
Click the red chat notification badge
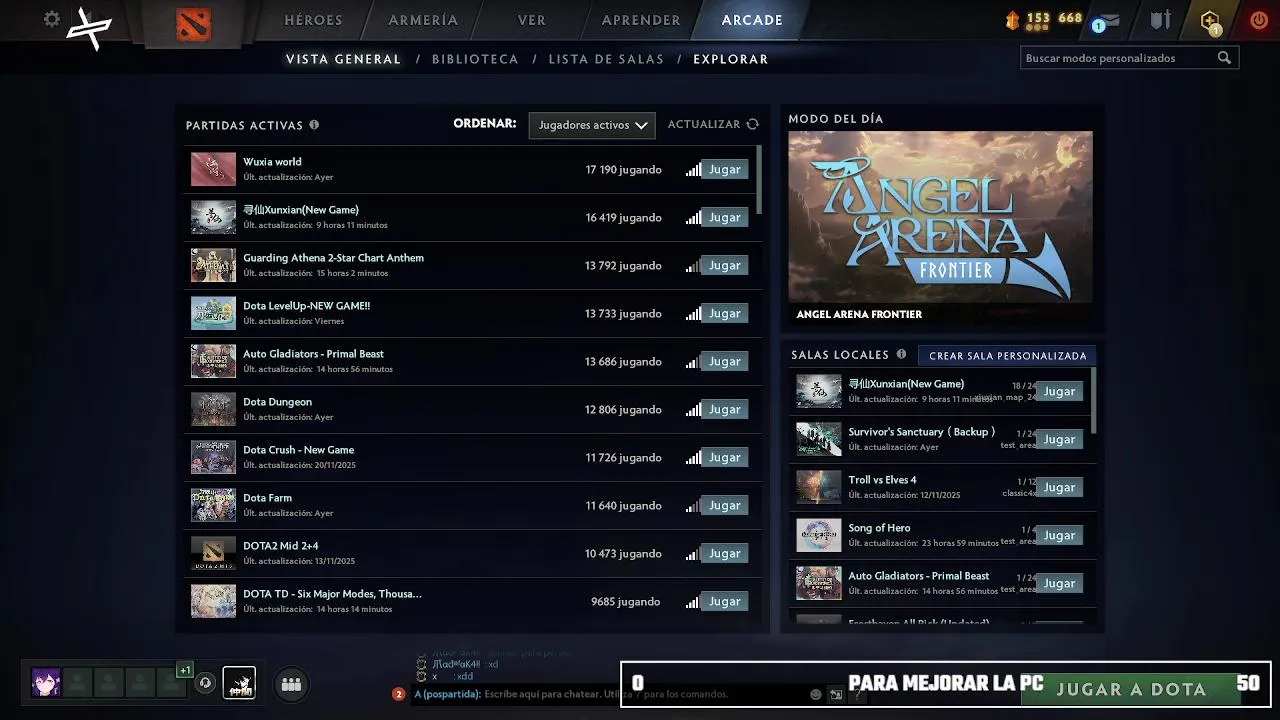(399, 694)
